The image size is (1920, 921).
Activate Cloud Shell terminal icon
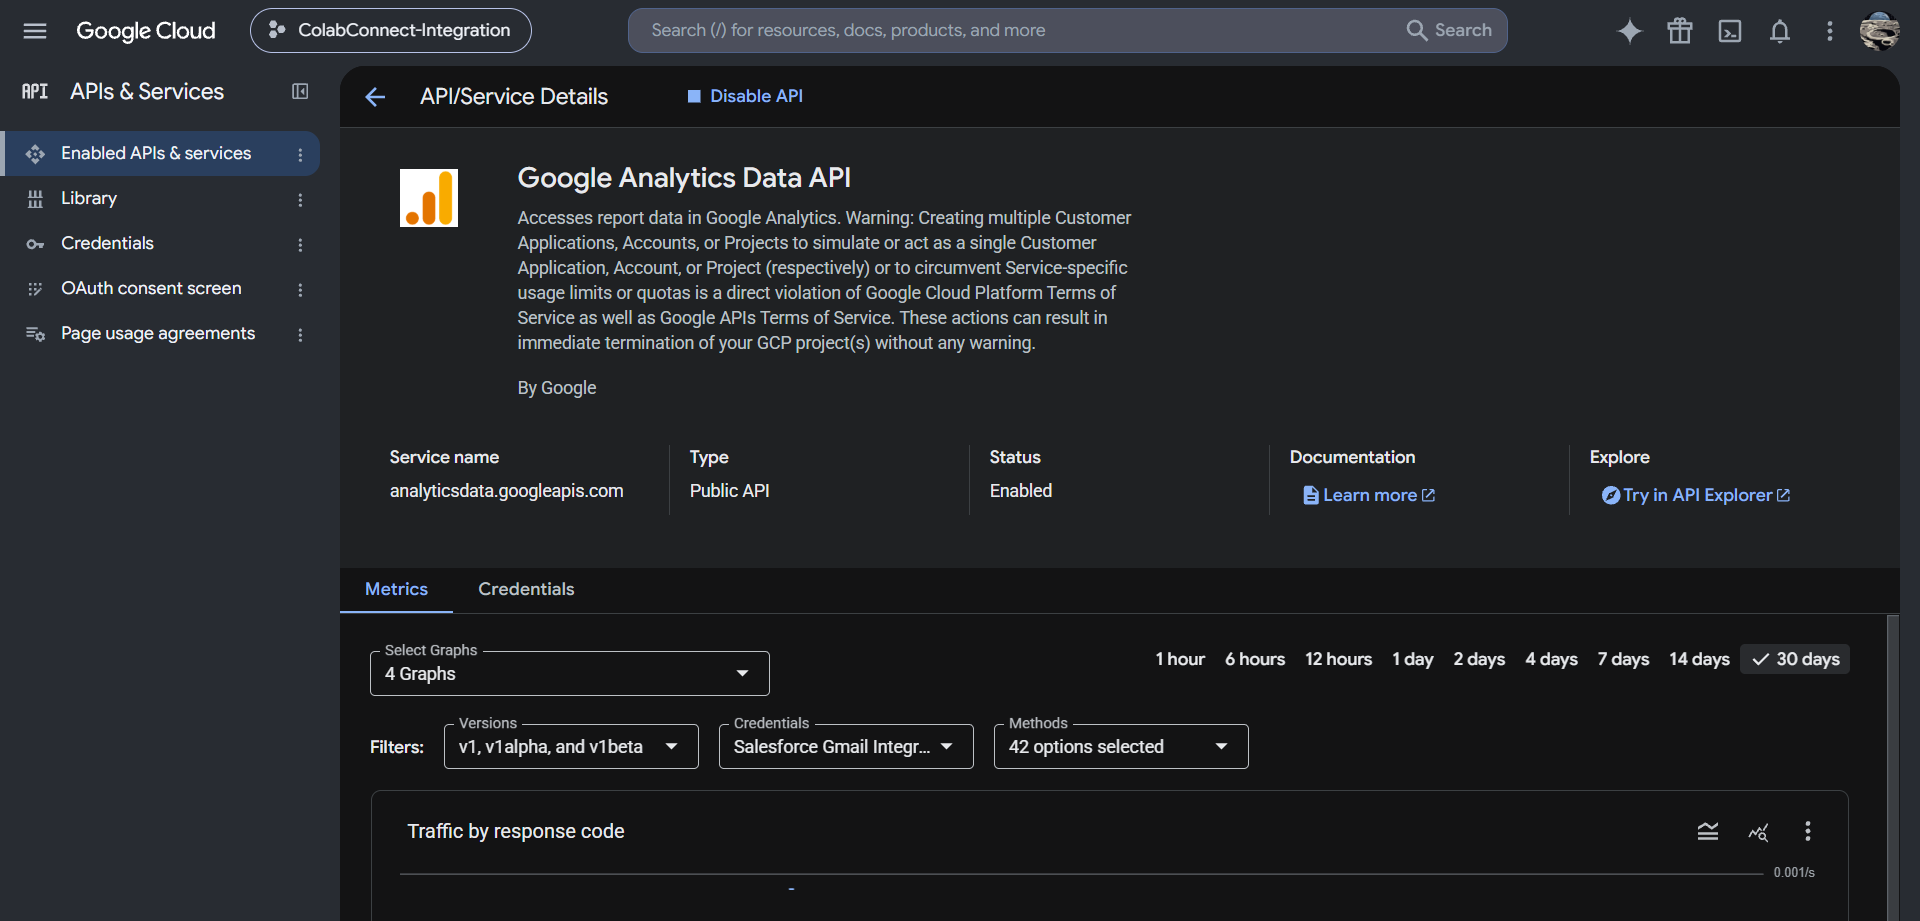click(x=1730, y=31)
